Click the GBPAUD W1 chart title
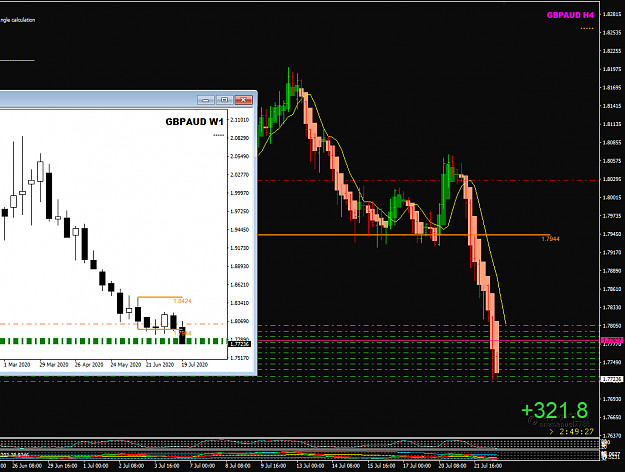 (x=194, y=122)
